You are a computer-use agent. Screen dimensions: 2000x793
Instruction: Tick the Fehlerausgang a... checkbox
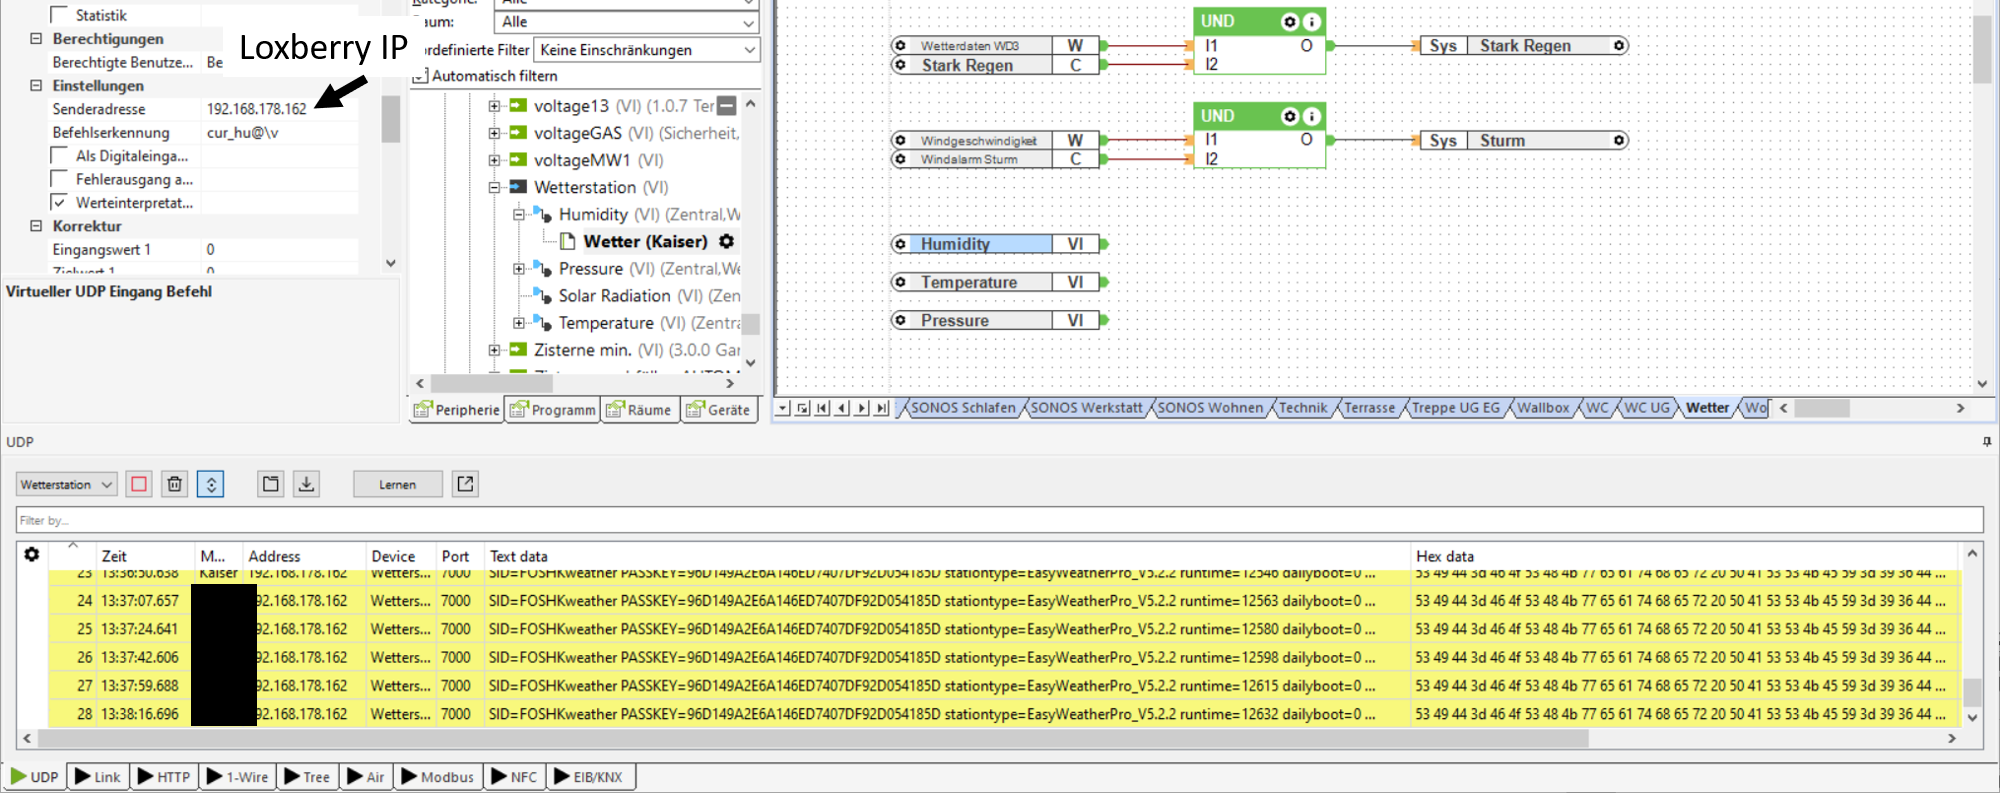tap(59, 179)
